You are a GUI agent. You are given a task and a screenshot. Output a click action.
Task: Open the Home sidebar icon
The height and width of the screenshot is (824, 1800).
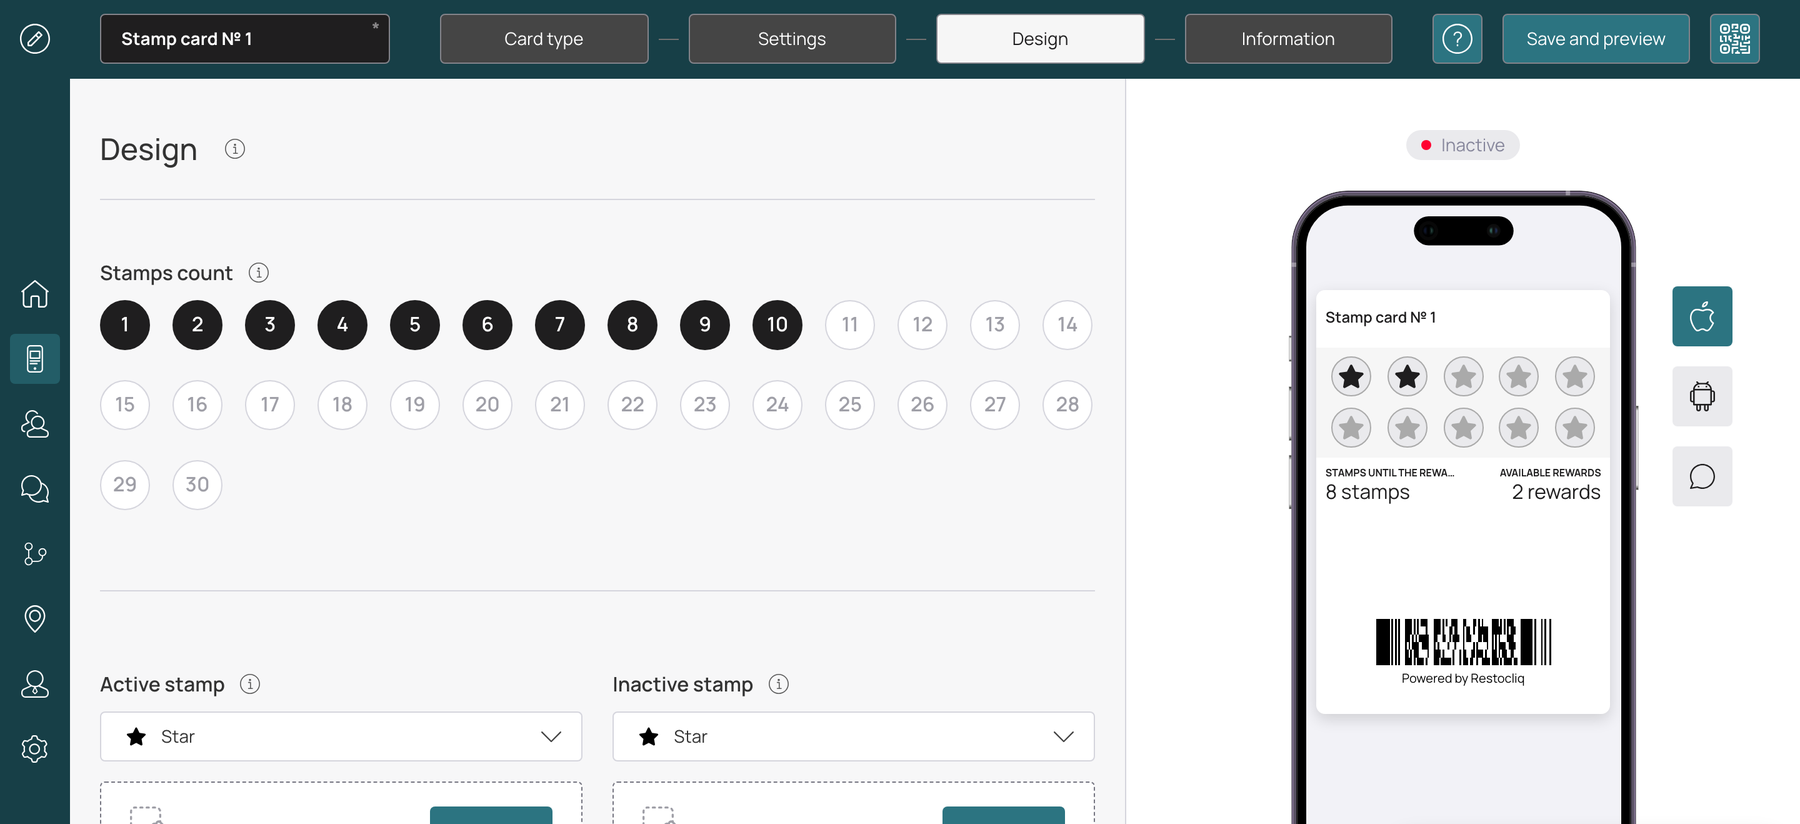(35, 294)
